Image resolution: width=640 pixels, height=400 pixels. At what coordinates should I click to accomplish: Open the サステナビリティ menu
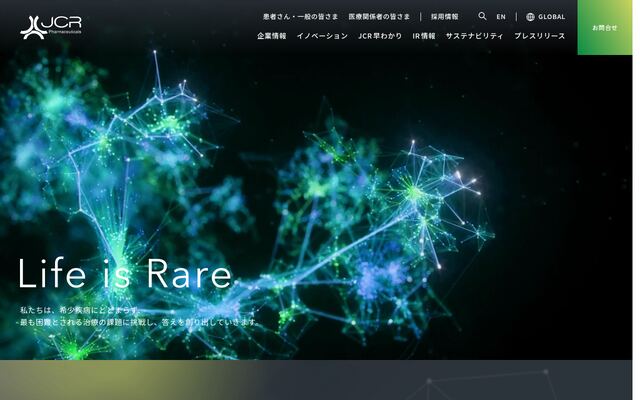474,36
